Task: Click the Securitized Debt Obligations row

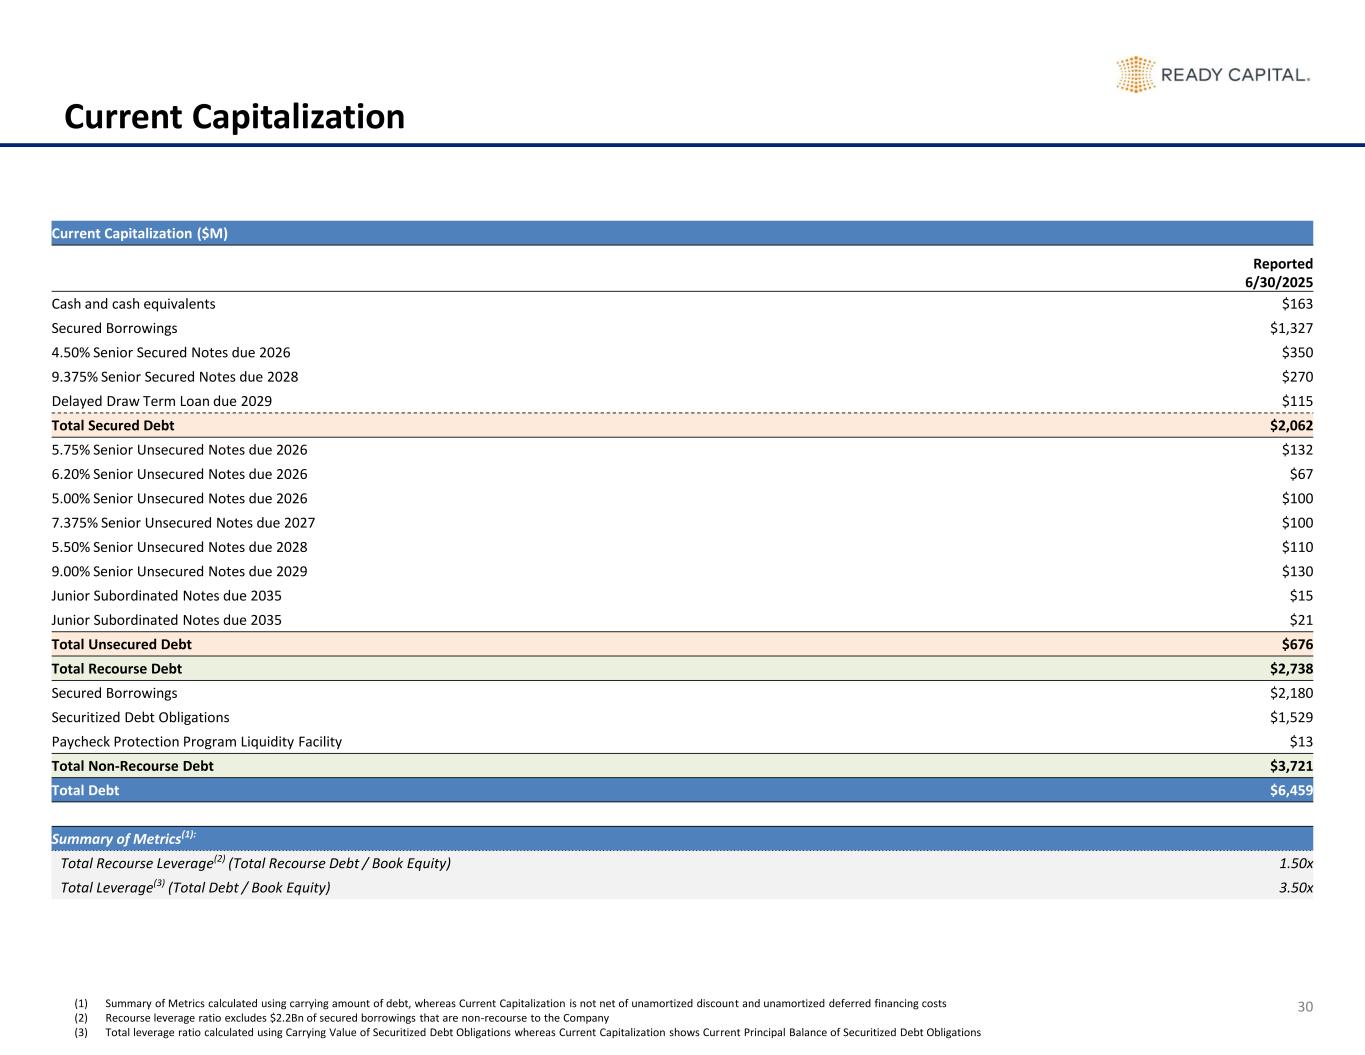Action: (140, 717)
